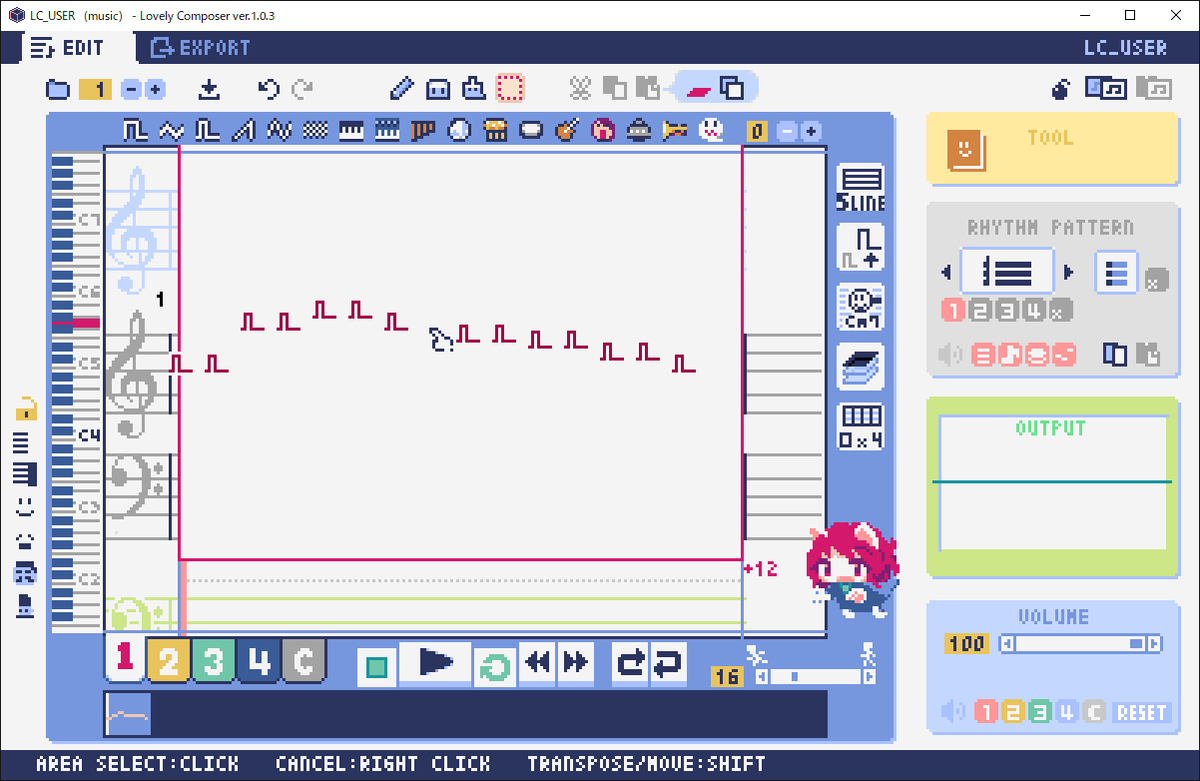Go to previous rhythm pattern arrow

[x=946, y=272]
